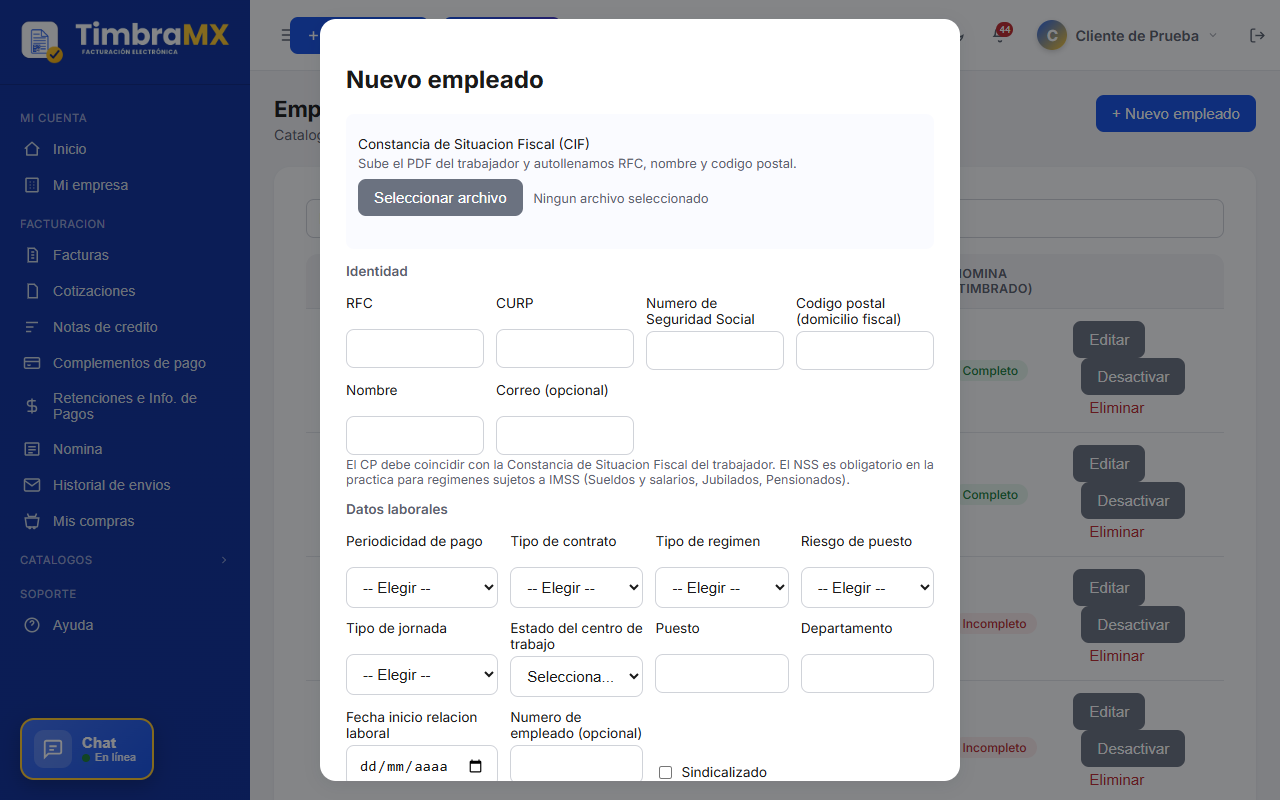Viewport: 1280px width, 800px height.
Task: Open the Tipo de contrato dropdown
Action: tap(577, 588)
